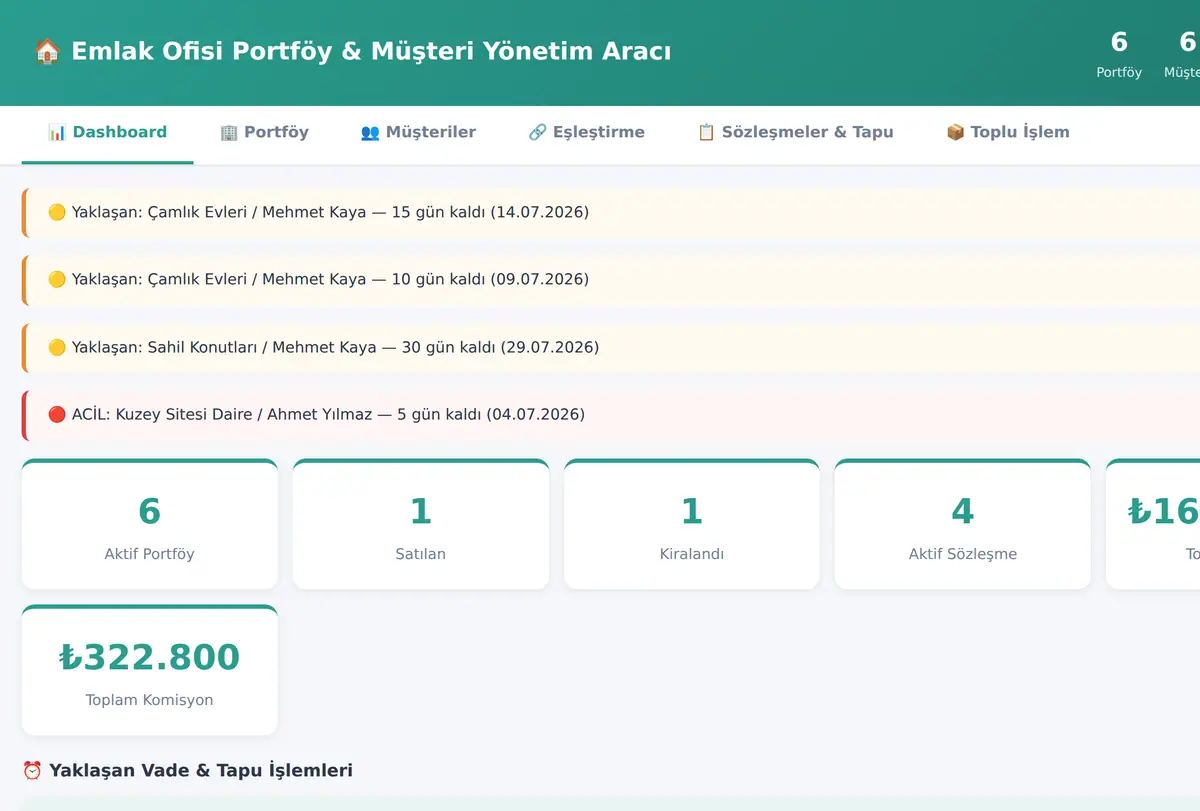1200x811 pixels.
Task: Click the clipboard icon on Sözleşmeler & Tapu
Action: 706,132
